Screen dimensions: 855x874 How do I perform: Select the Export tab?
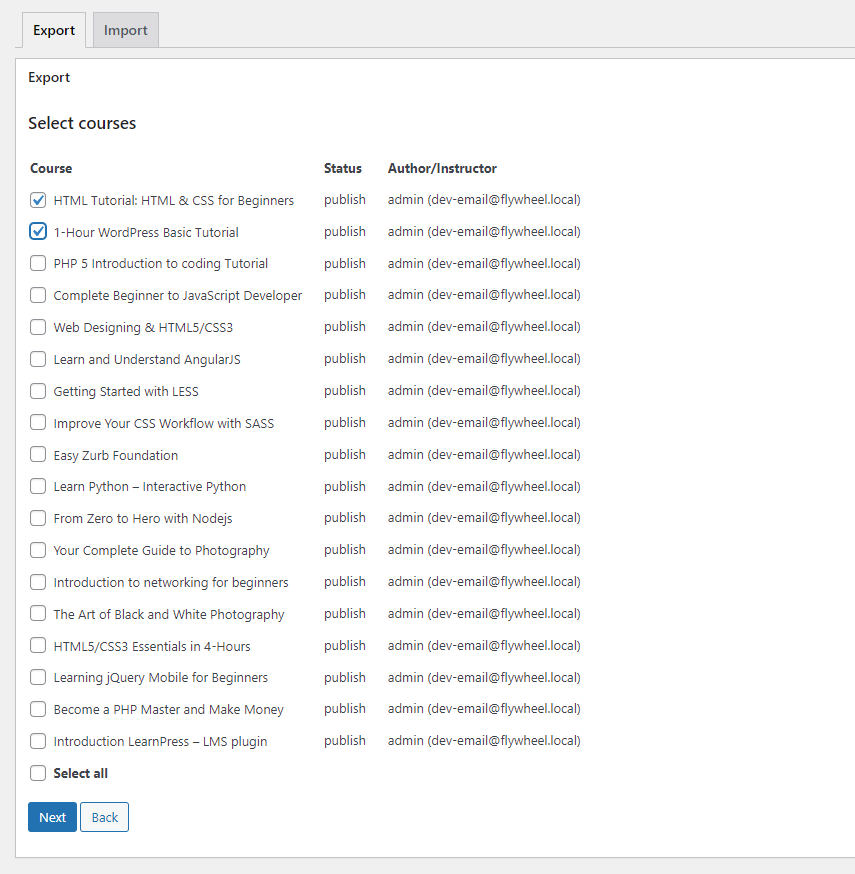coord(54,30)
